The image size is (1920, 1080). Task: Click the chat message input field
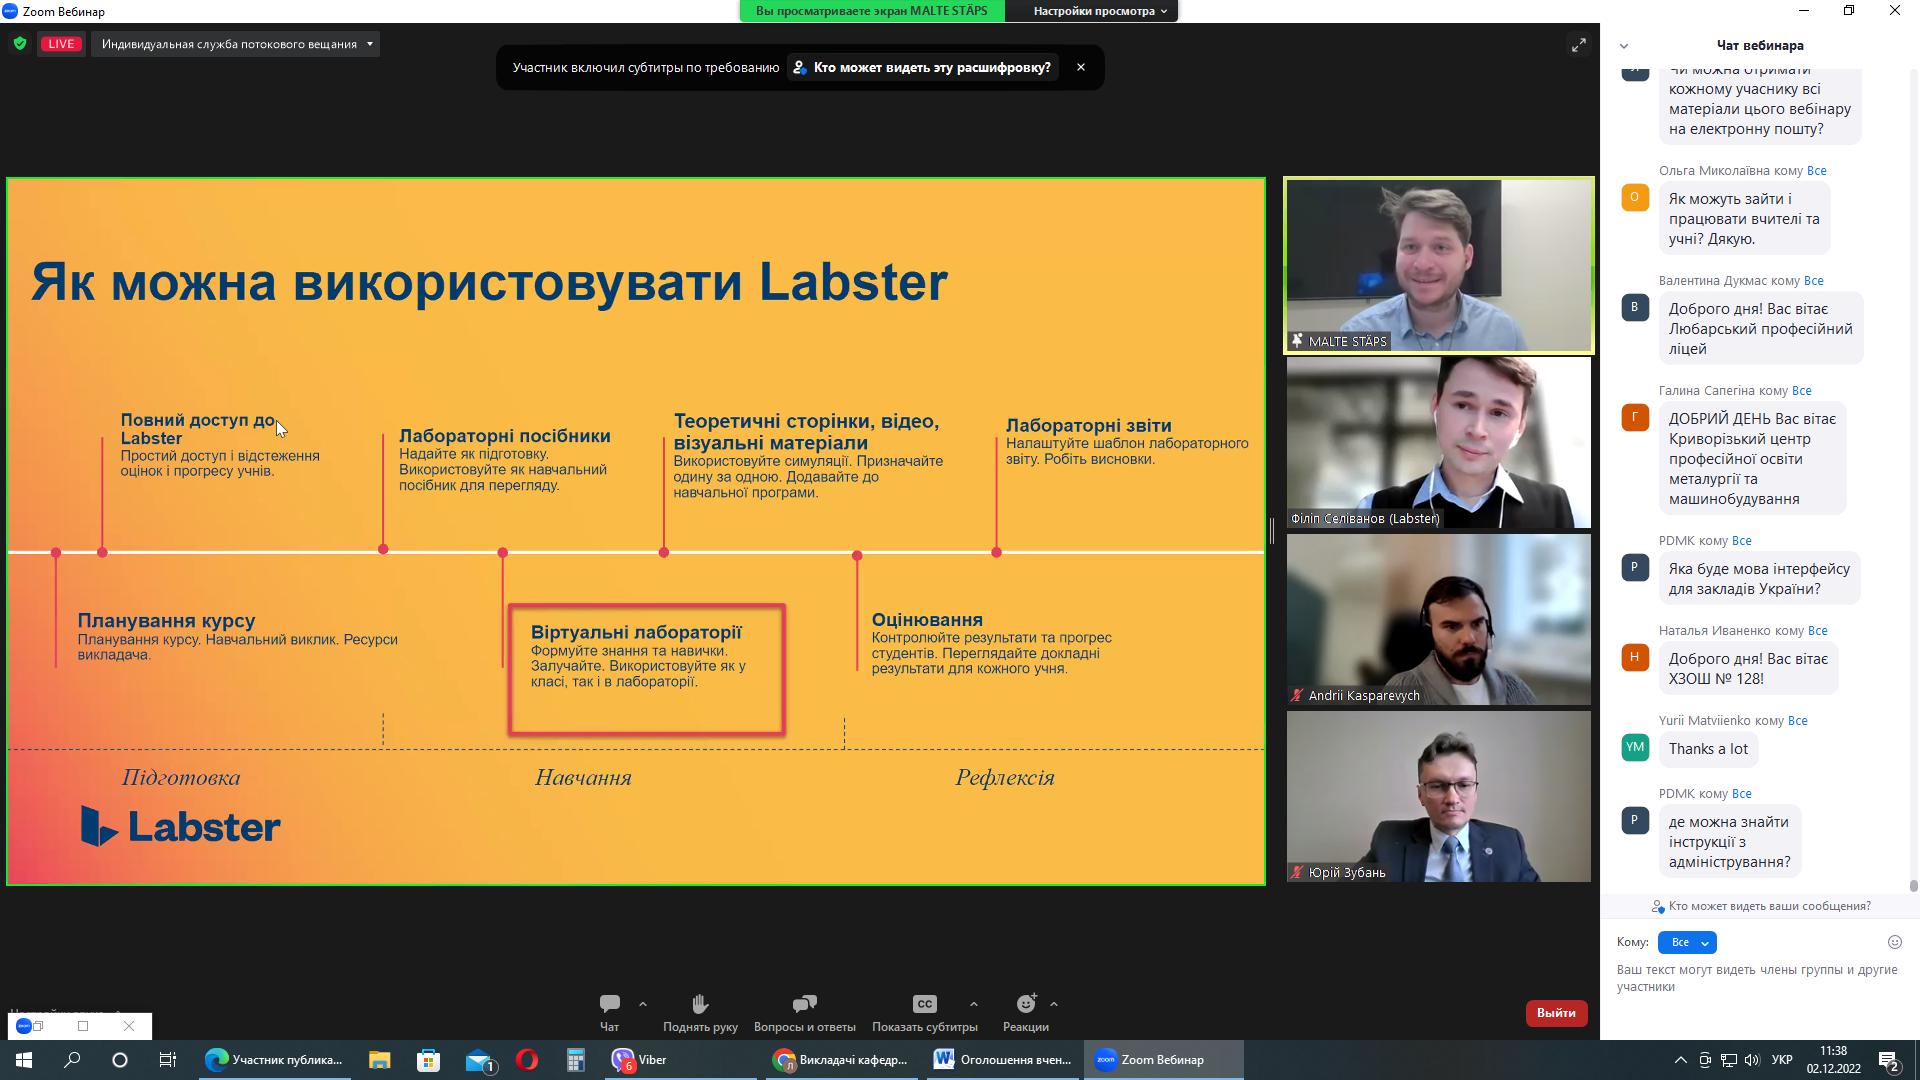click(1757, 978)
